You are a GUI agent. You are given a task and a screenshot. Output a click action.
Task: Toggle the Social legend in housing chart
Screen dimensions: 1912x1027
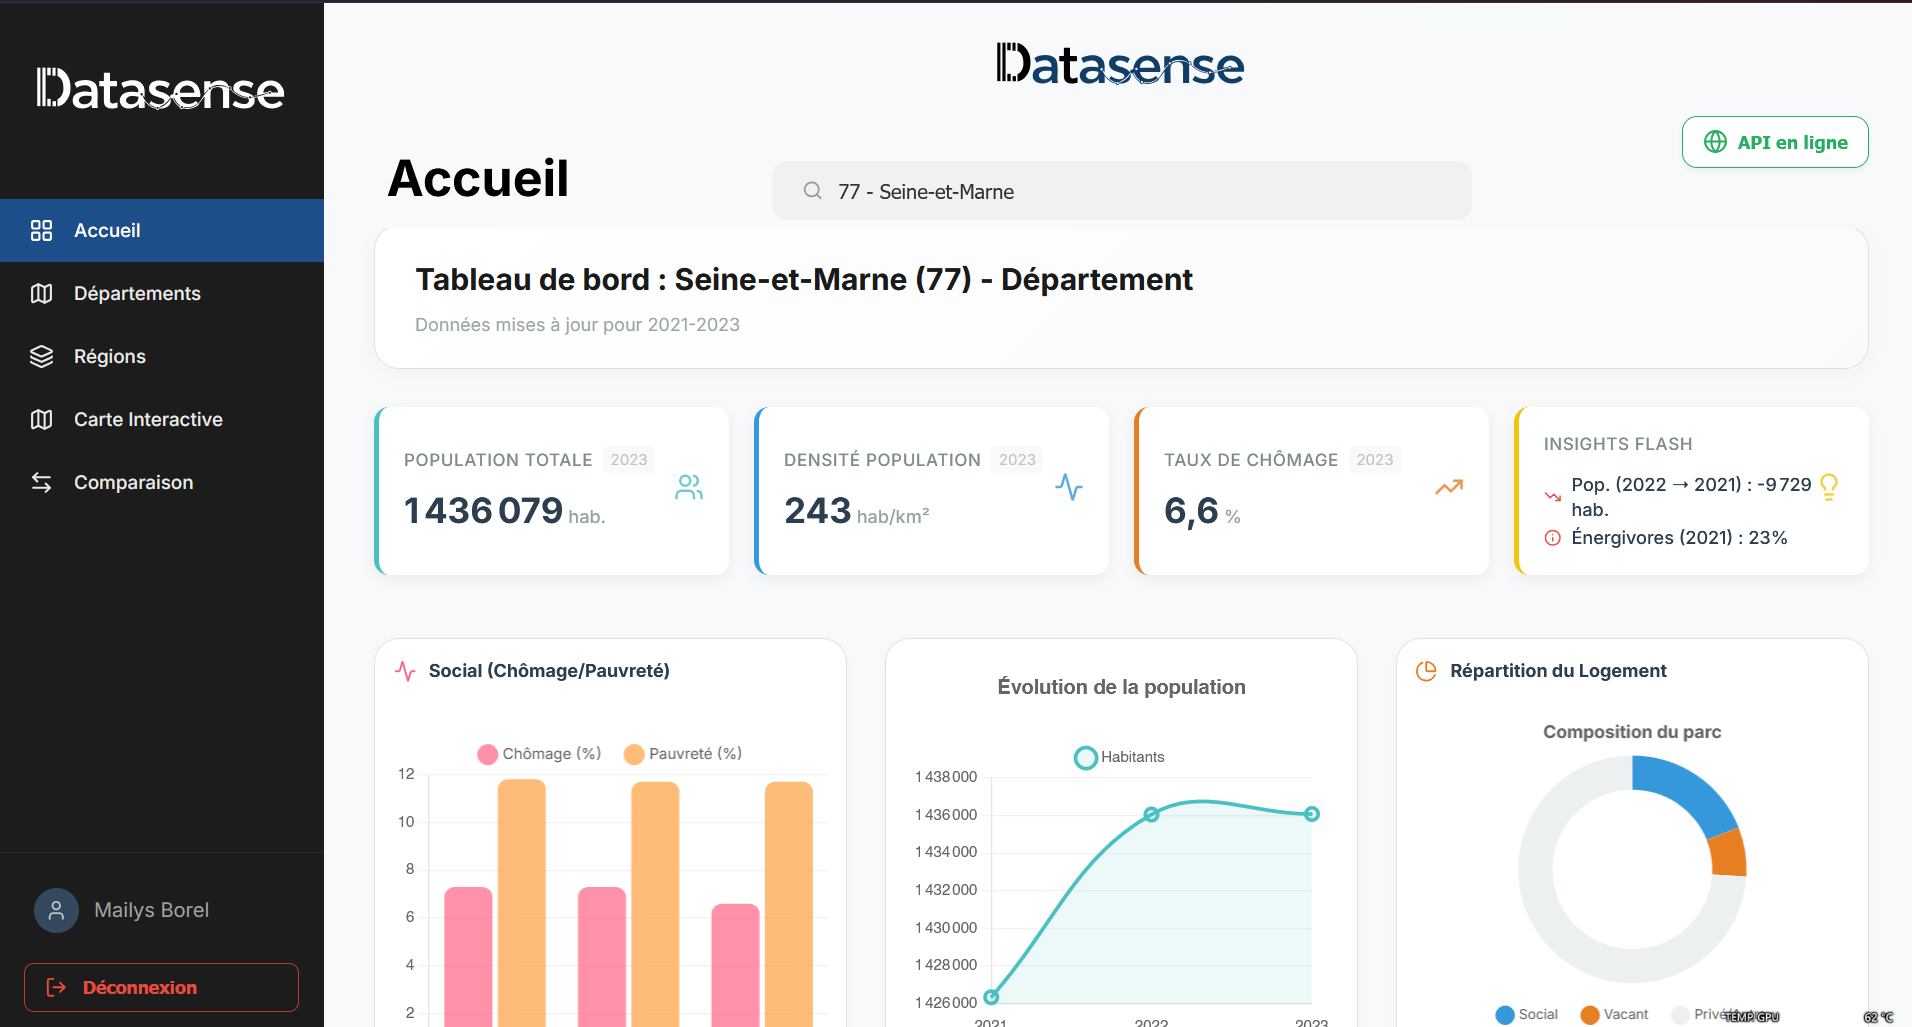point(1526,1014)
